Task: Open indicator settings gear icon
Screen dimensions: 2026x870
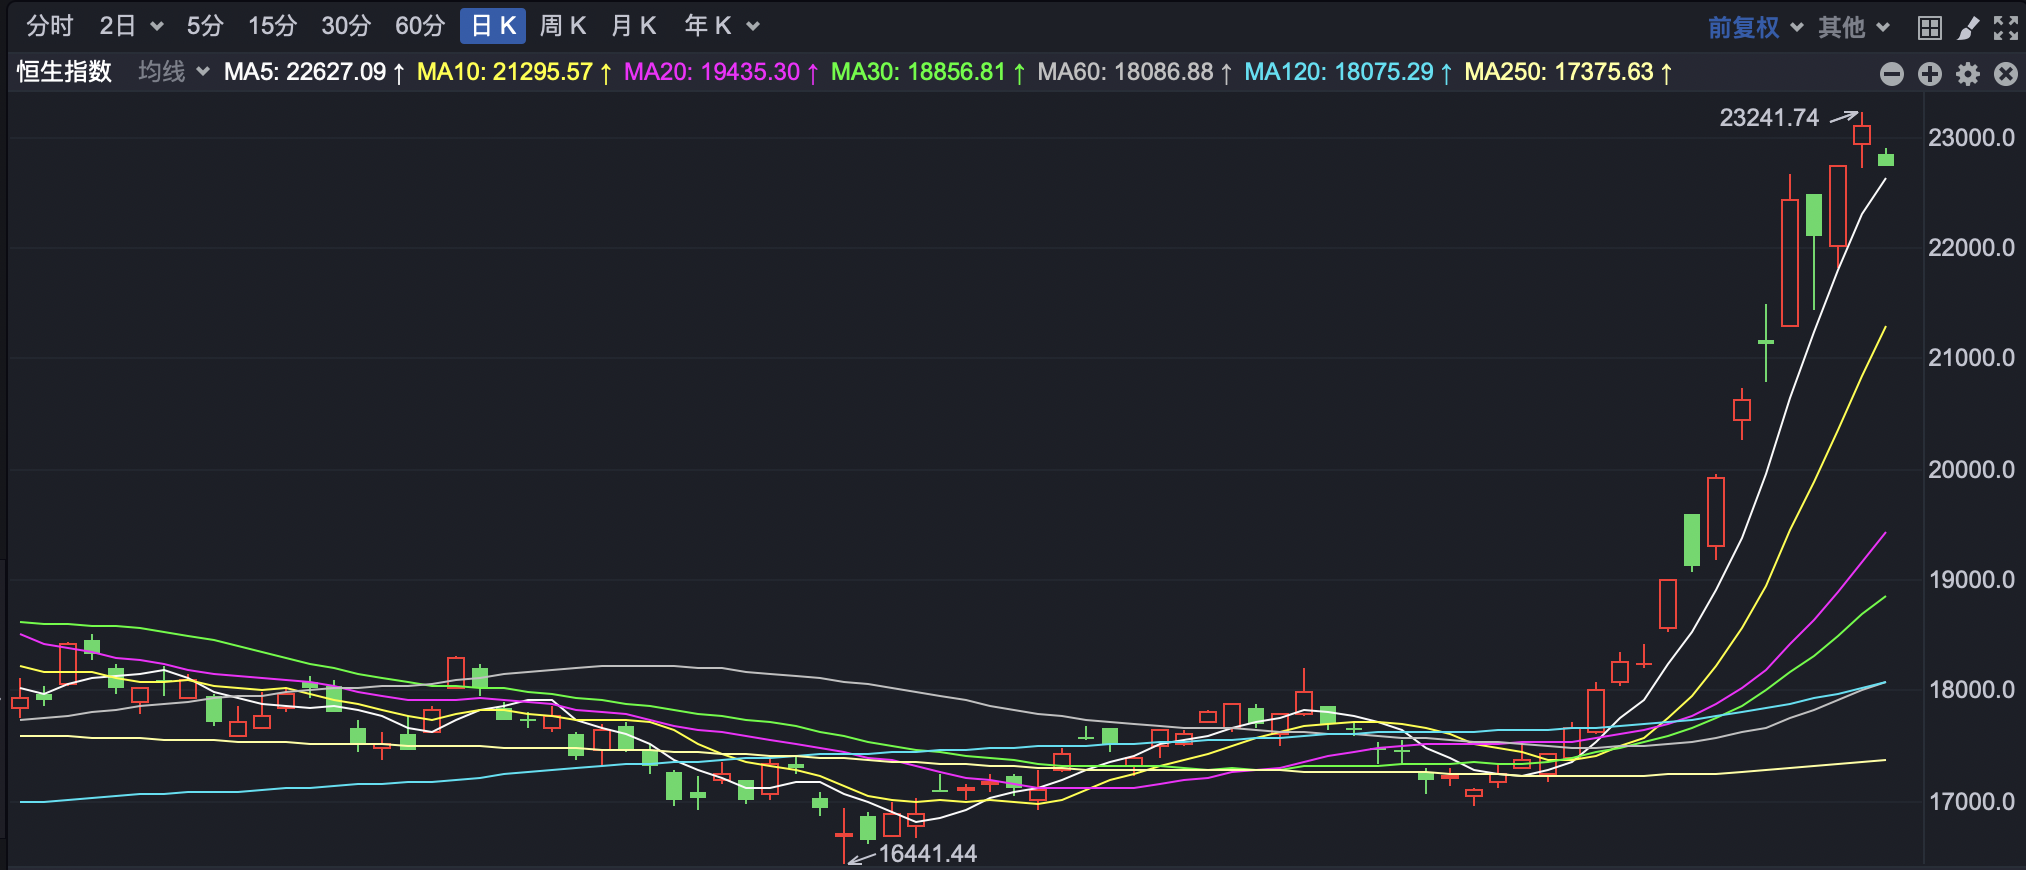Action: (1968, 74)
